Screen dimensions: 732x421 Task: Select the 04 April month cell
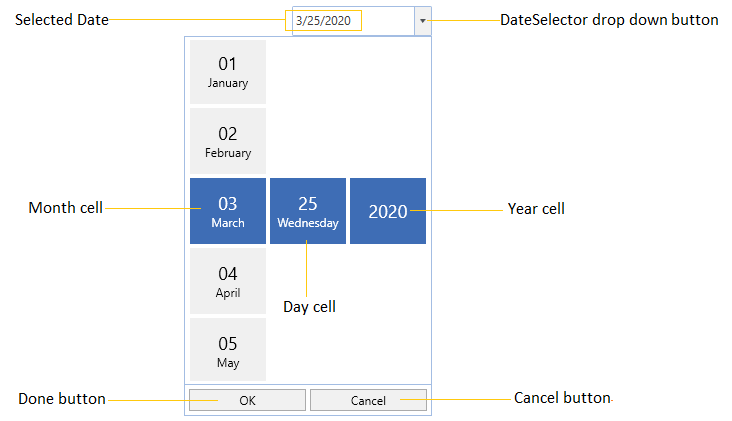pyautogui.click(x=228, y=281)
